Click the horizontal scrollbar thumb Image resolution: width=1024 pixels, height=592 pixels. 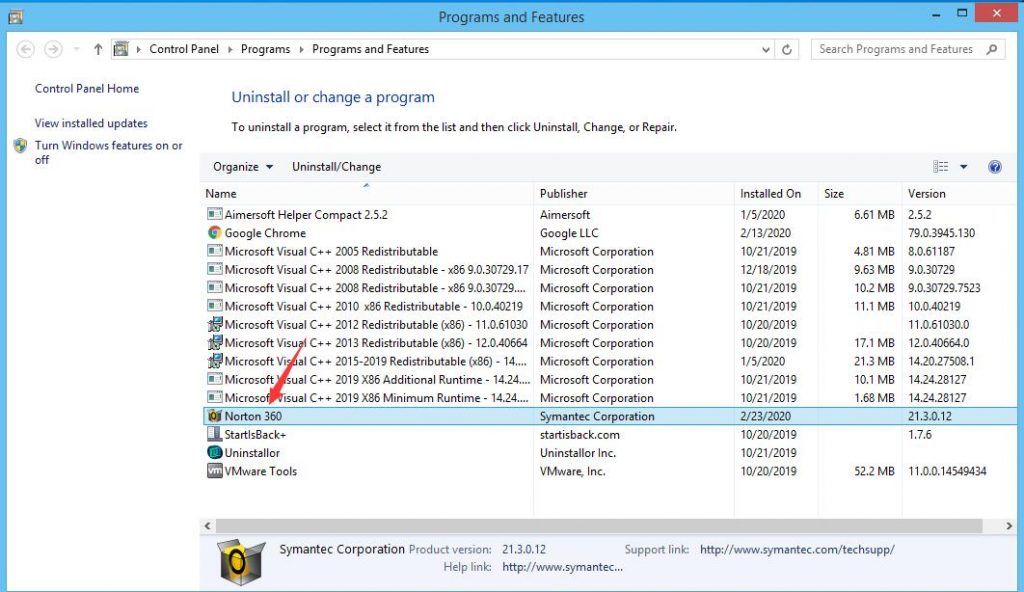point(599,525)
